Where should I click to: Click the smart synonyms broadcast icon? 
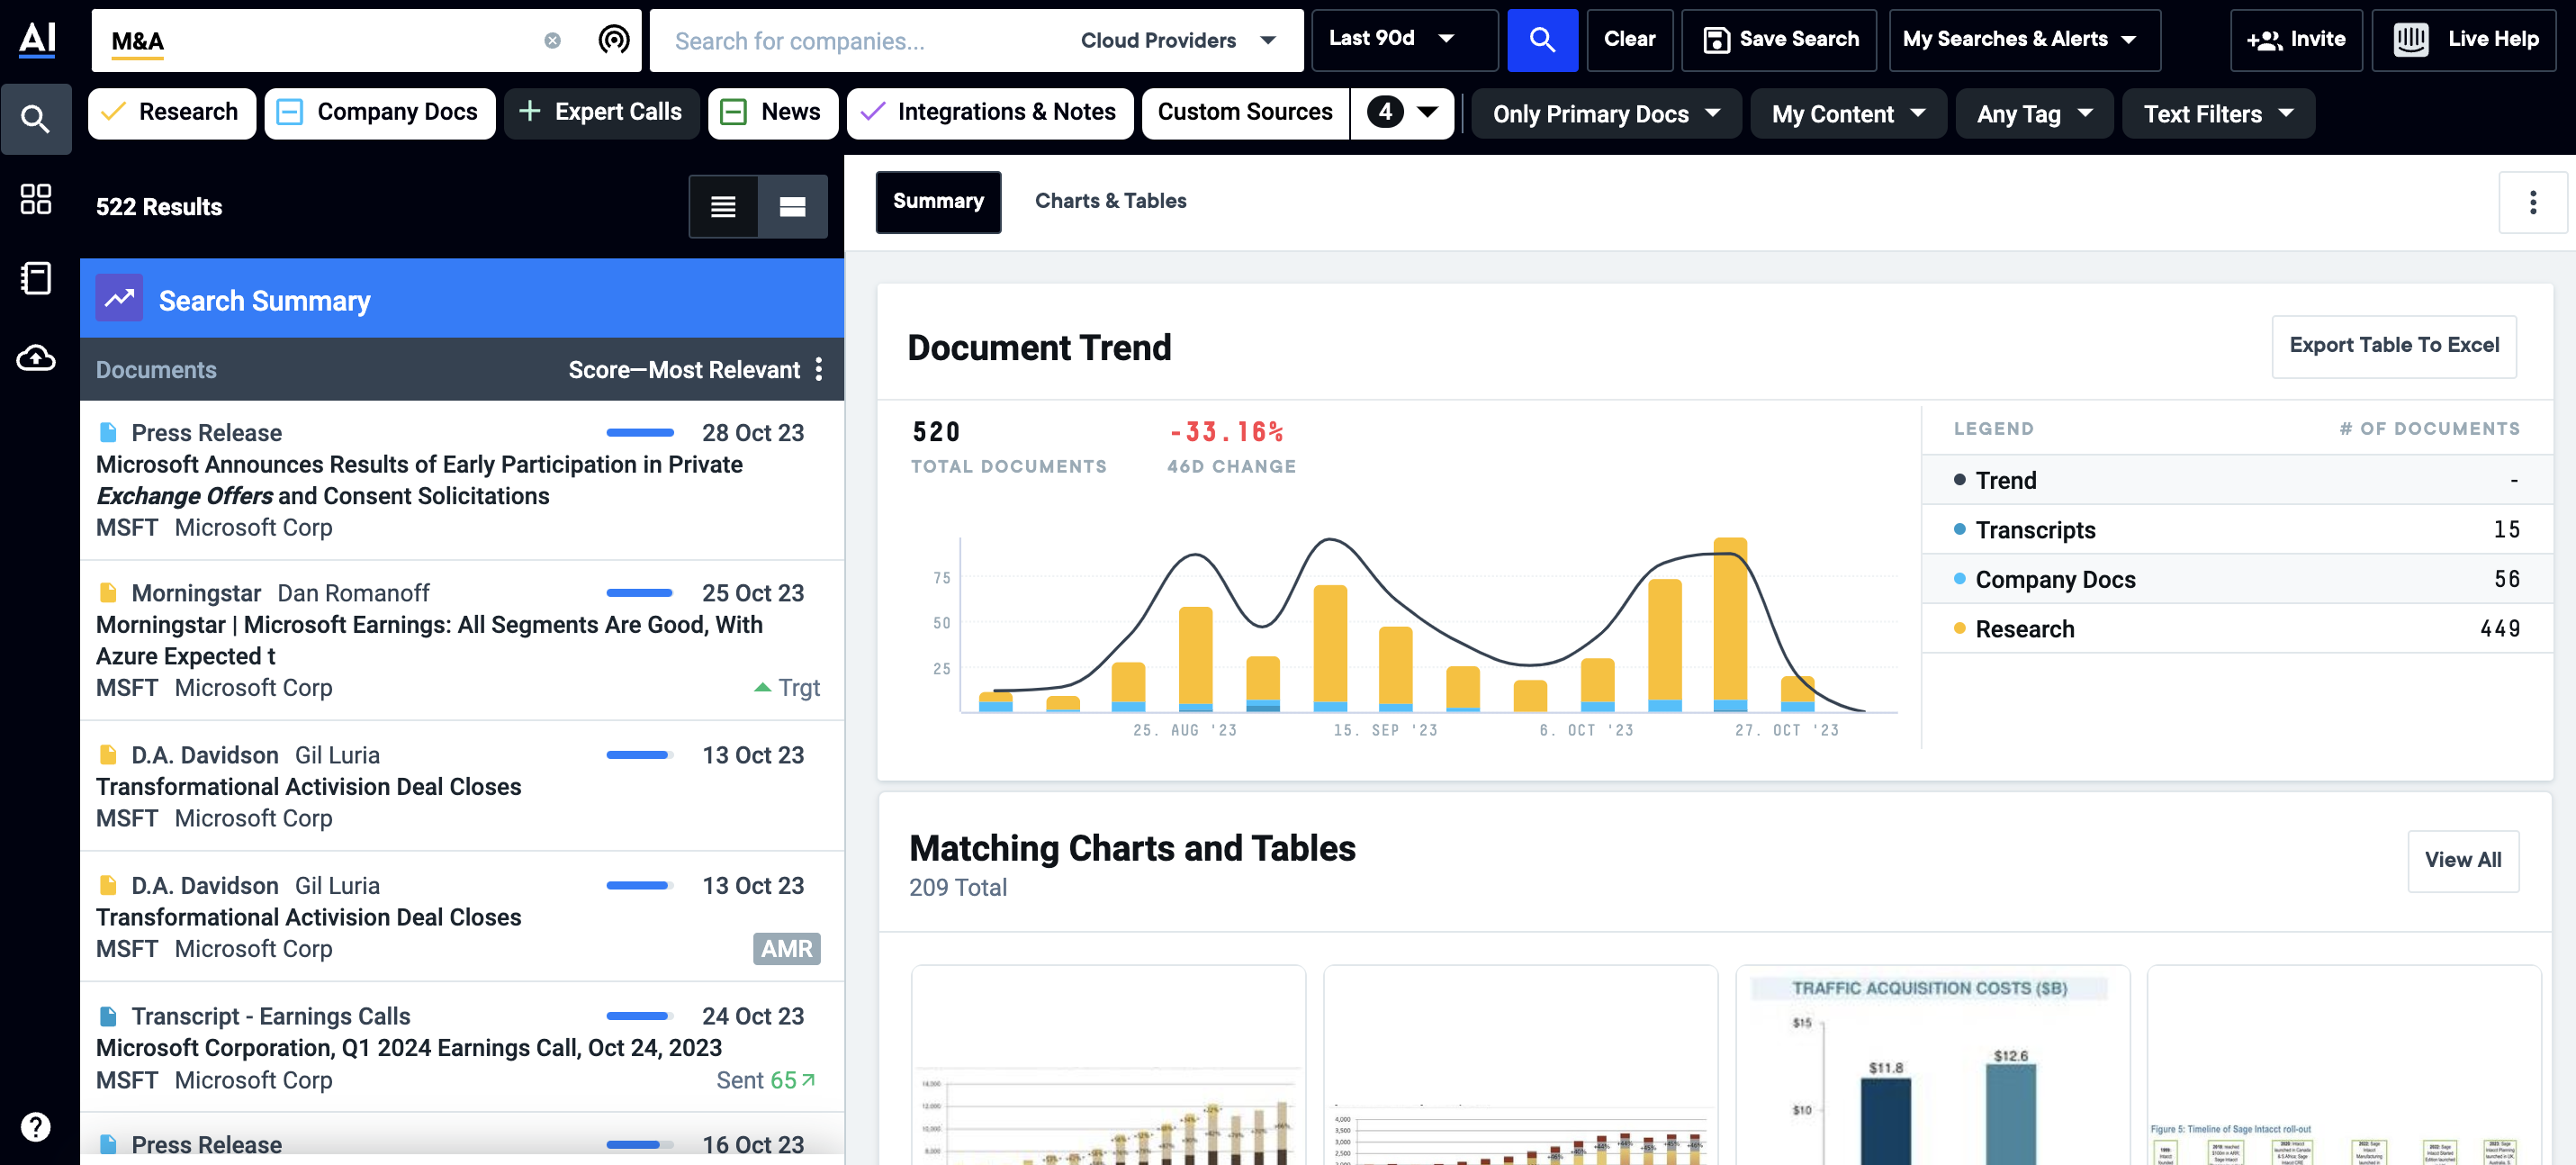point(614,40)
